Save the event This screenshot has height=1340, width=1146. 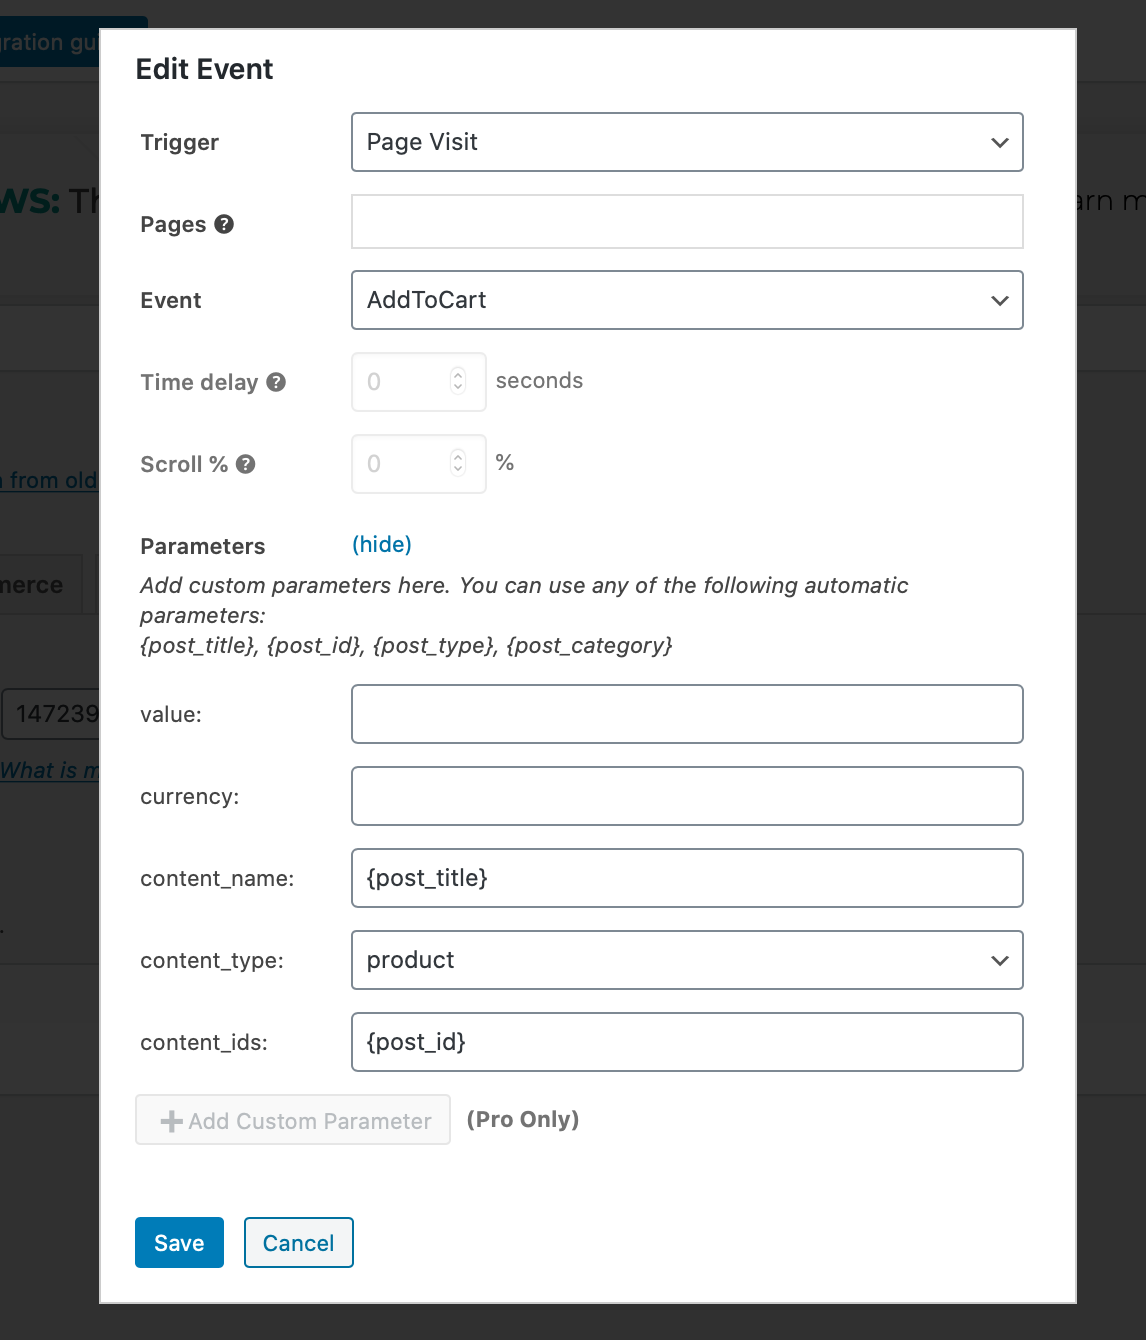(x=179, y=1243)
